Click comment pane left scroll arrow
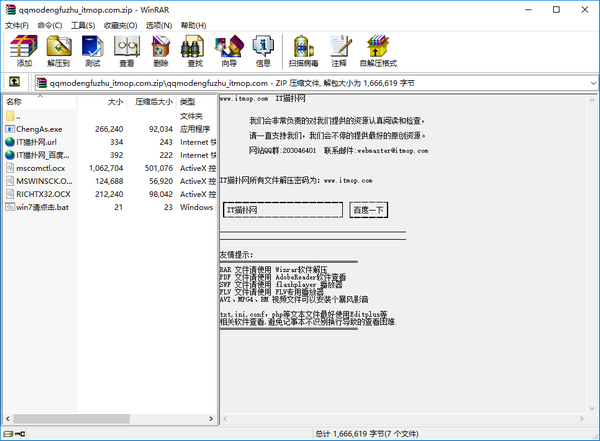600x441 pixels. tap(225, 419)
